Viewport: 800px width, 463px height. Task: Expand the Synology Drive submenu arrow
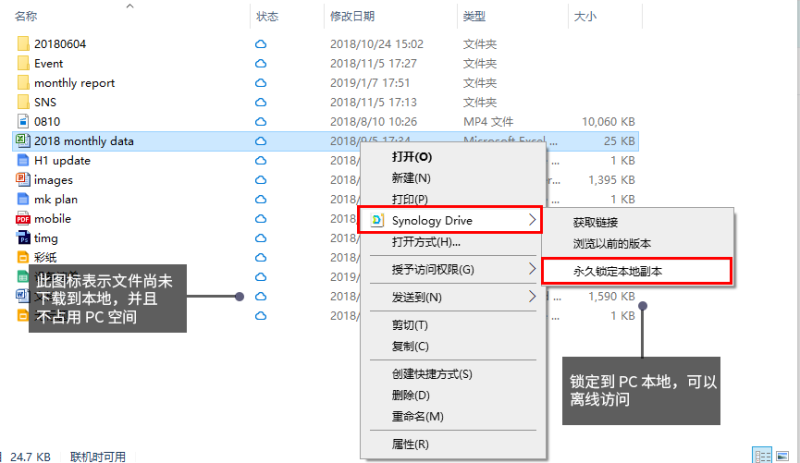click(532, 220)
